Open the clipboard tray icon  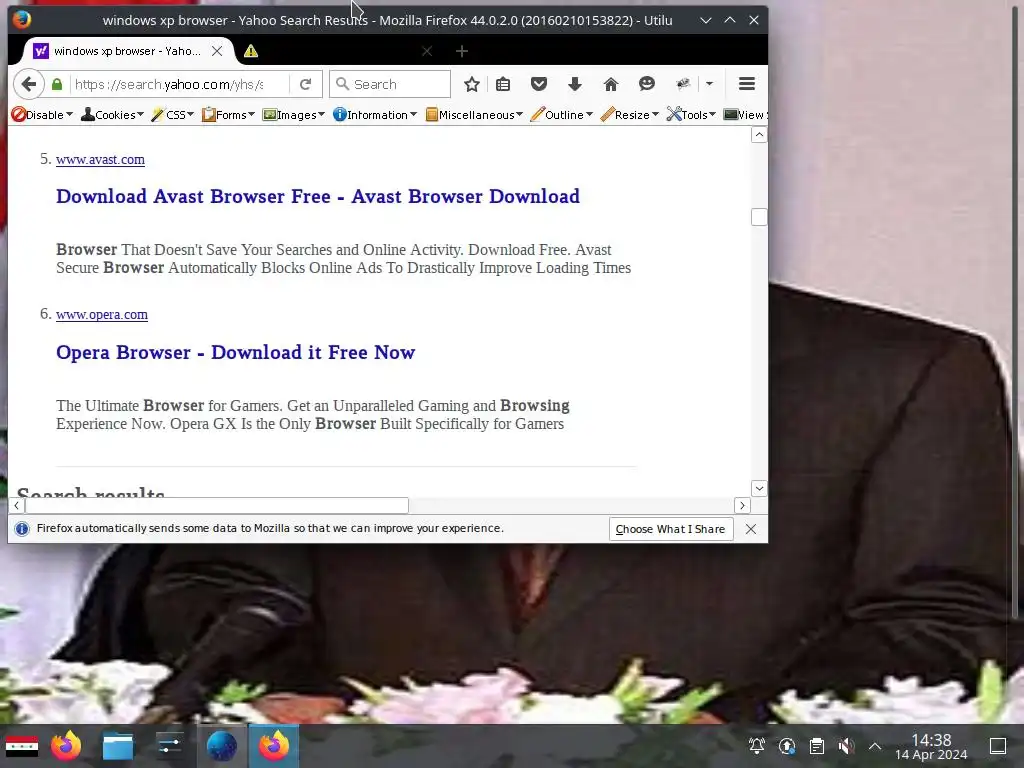click(816, 746)
